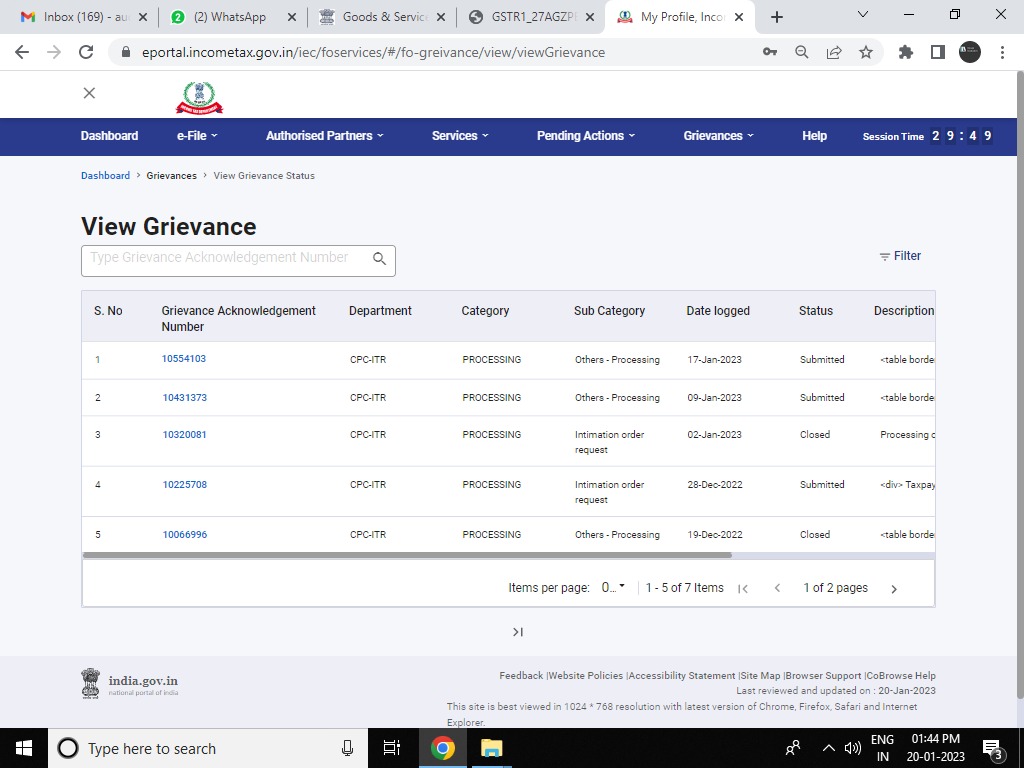This screenshot has width=1024, height=768.
Task: Bookmark this page with star icon
Action: click(x=866, y=52)
